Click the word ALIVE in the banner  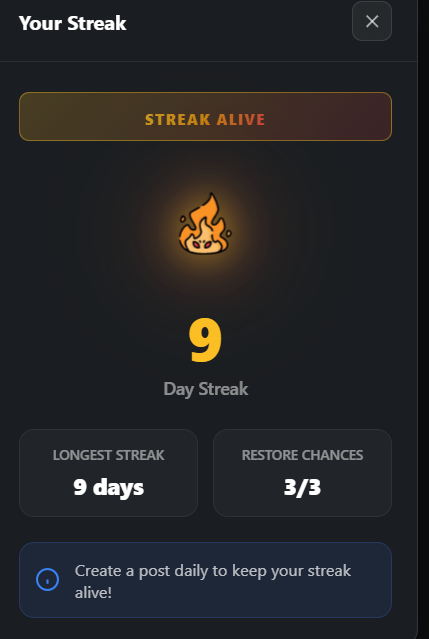tap(241, 120)
